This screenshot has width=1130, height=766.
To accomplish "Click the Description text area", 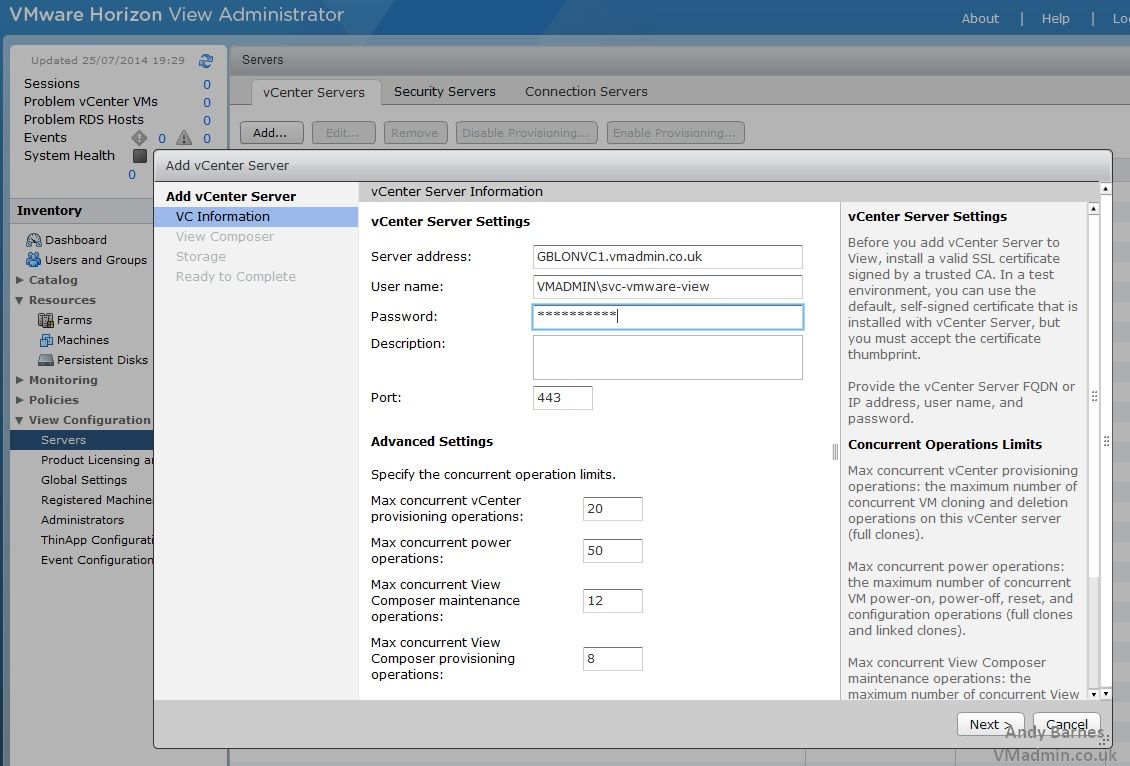I will tap(667, 357).
